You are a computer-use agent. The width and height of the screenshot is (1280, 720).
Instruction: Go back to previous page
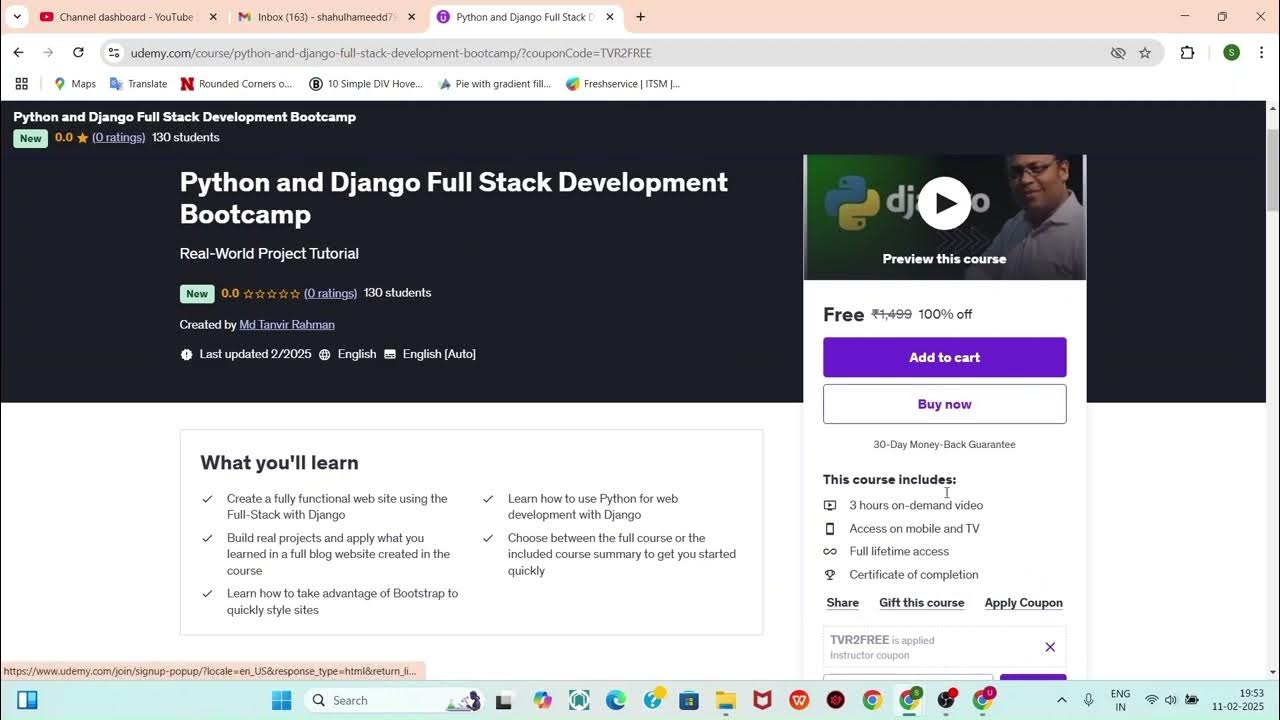point(18,53)
